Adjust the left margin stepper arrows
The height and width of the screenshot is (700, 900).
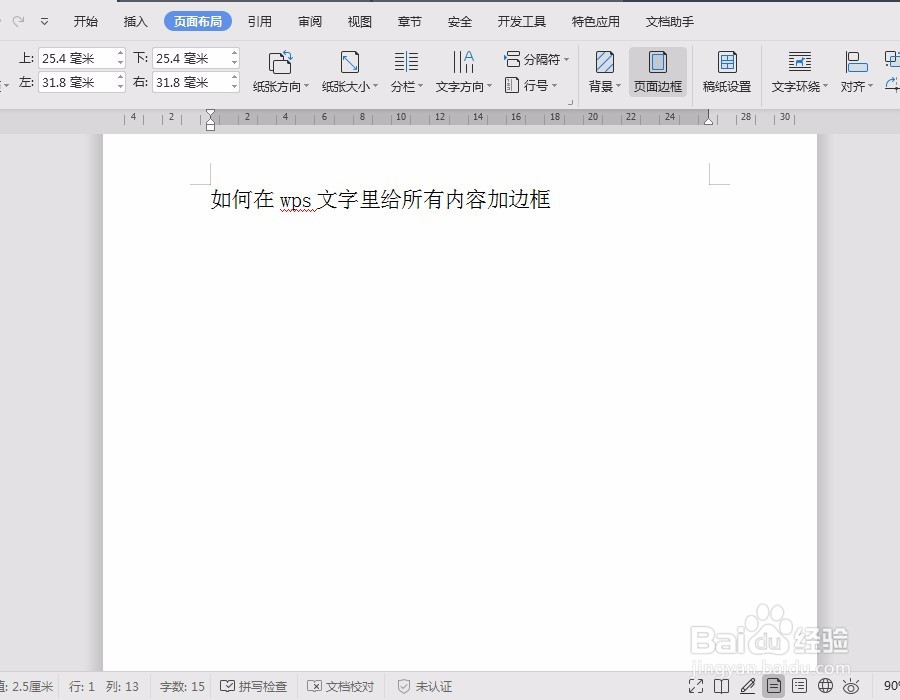pos(120,82)
